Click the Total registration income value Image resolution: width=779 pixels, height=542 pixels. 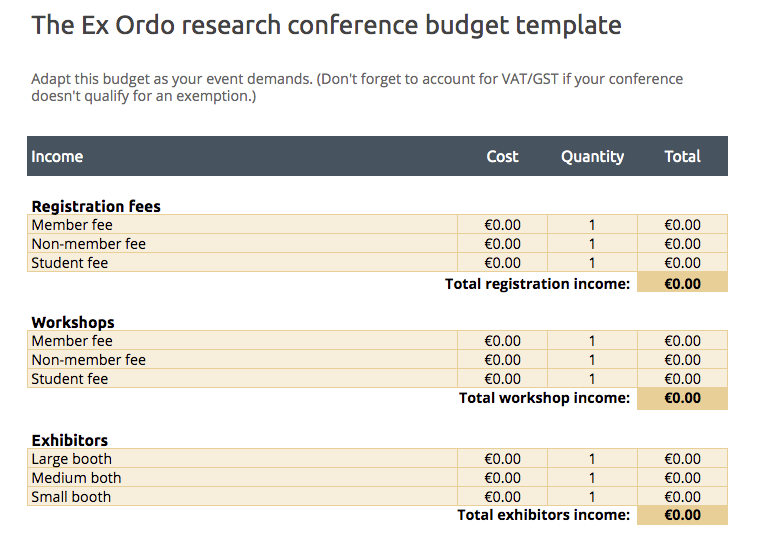pos(682,283)
